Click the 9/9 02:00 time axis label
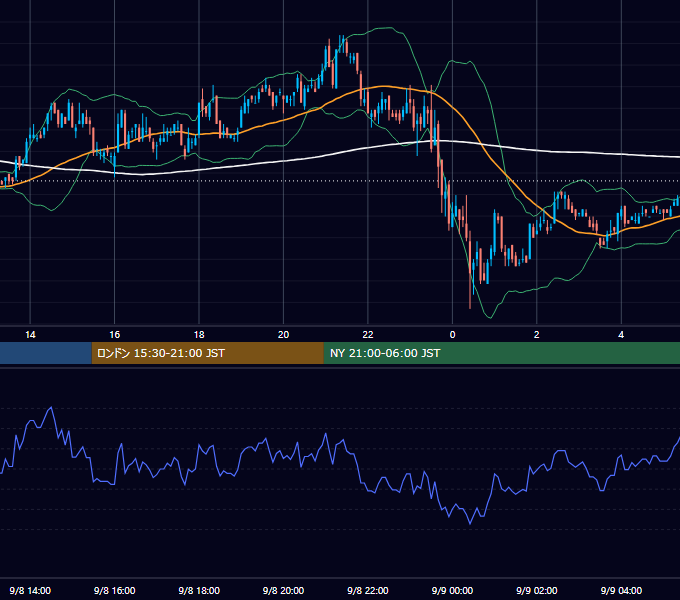Screen dimensions: 680x600 pos(536,590)
